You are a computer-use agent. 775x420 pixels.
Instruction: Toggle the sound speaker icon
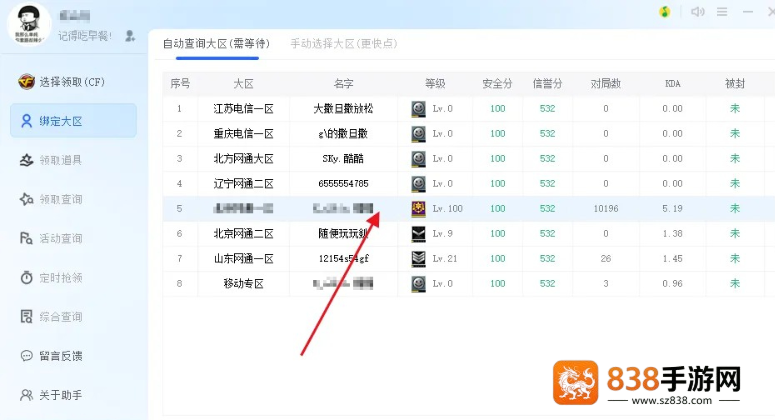(x=697, y=11)
